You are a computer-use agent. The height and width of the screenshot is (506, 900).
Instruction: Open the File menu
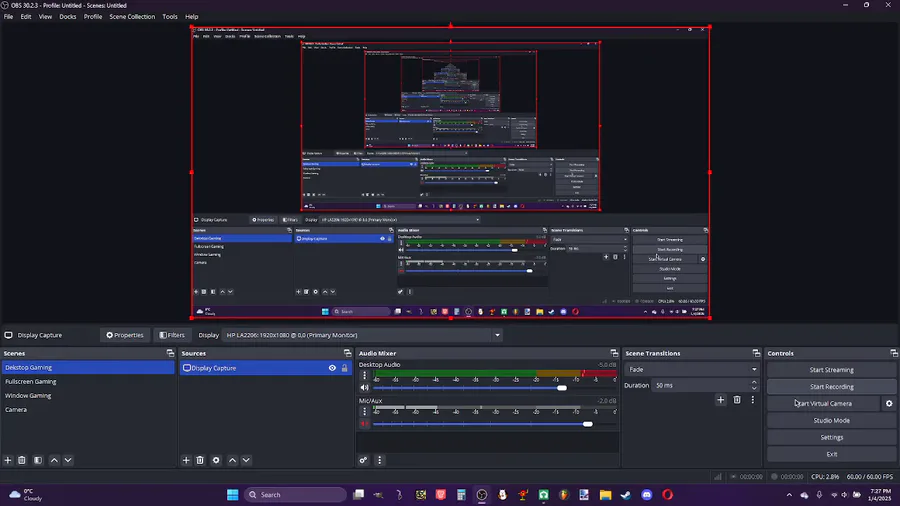tap(9, 17)
